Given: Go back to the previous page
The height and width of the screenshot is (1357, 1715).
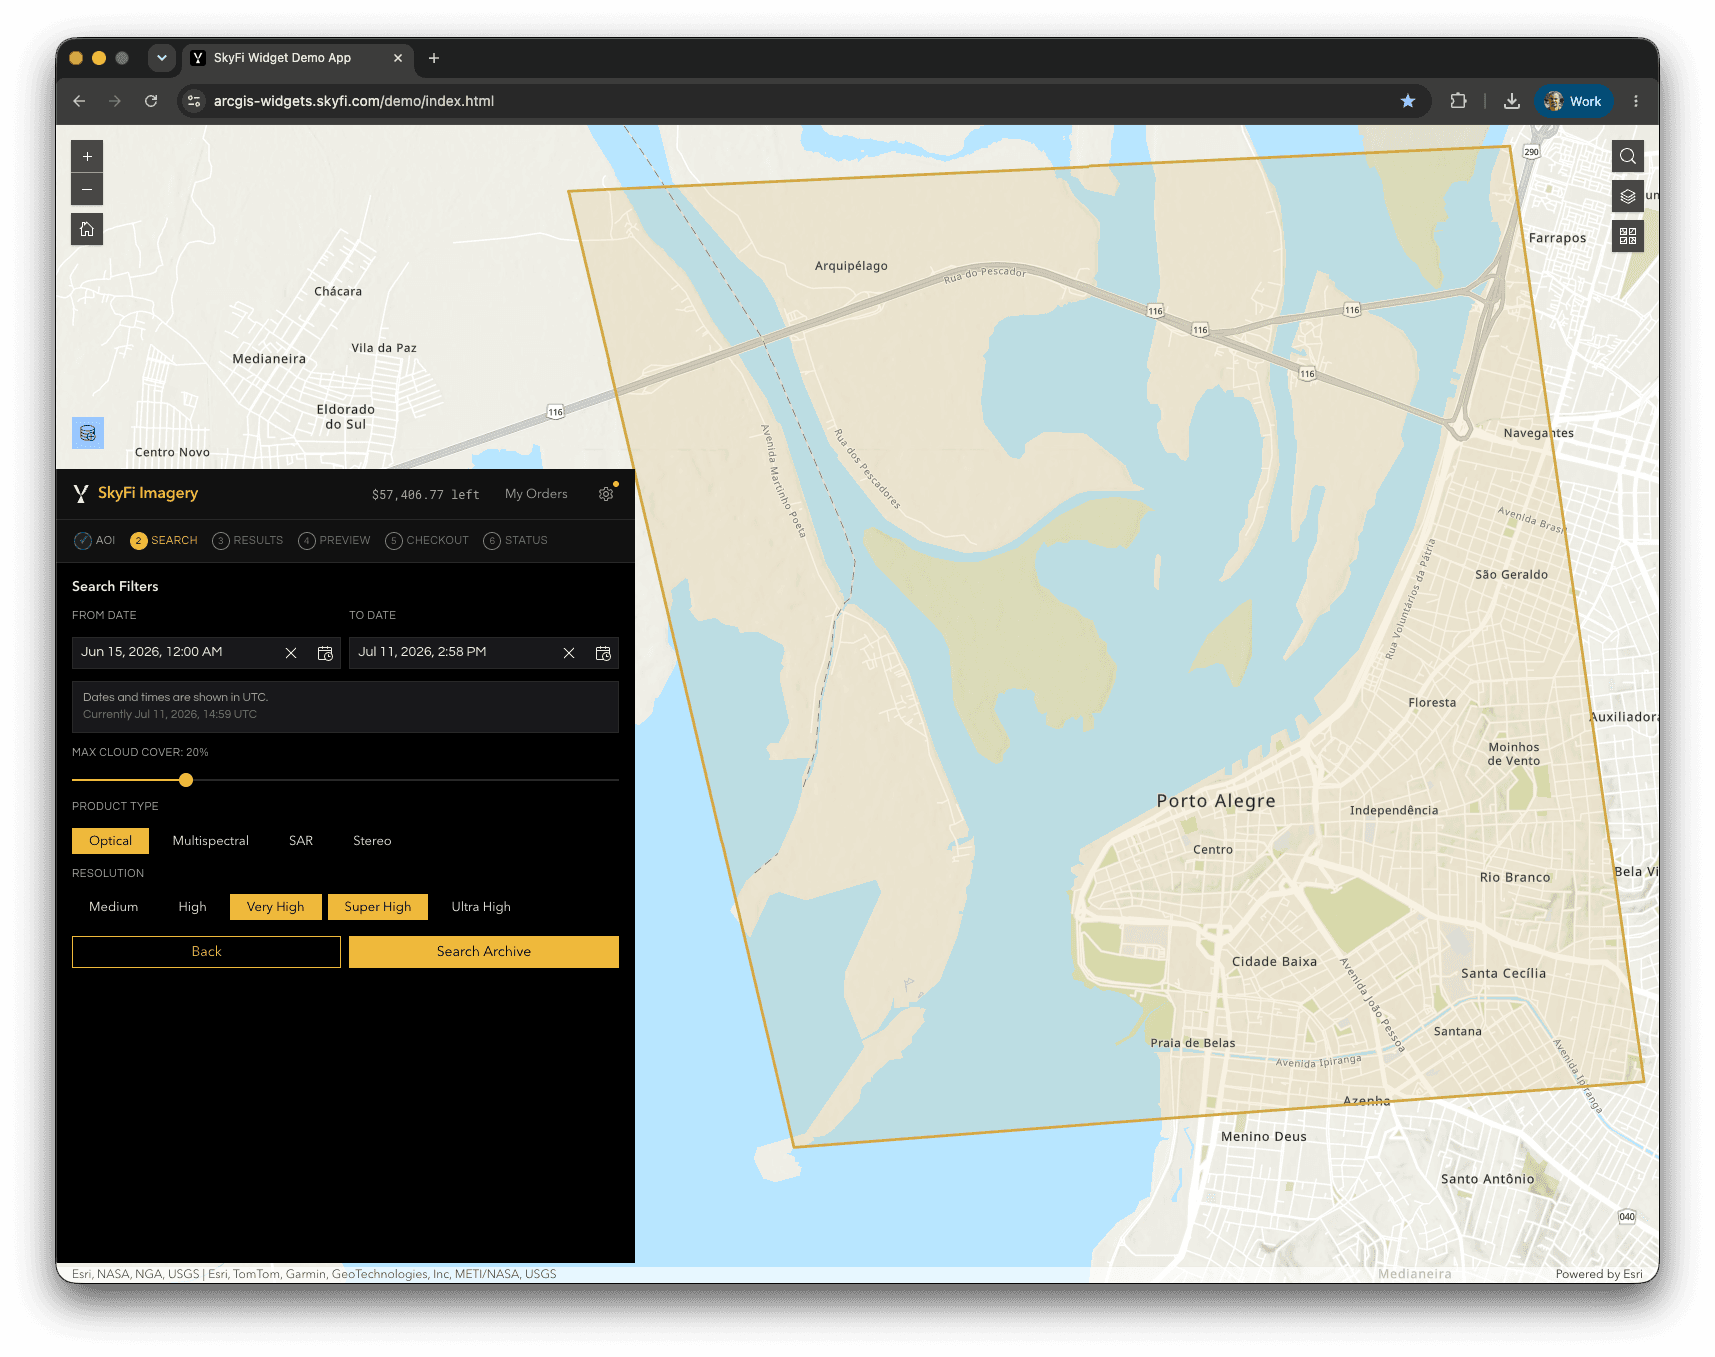Looking at the screenshot, I should coord(79,101).
